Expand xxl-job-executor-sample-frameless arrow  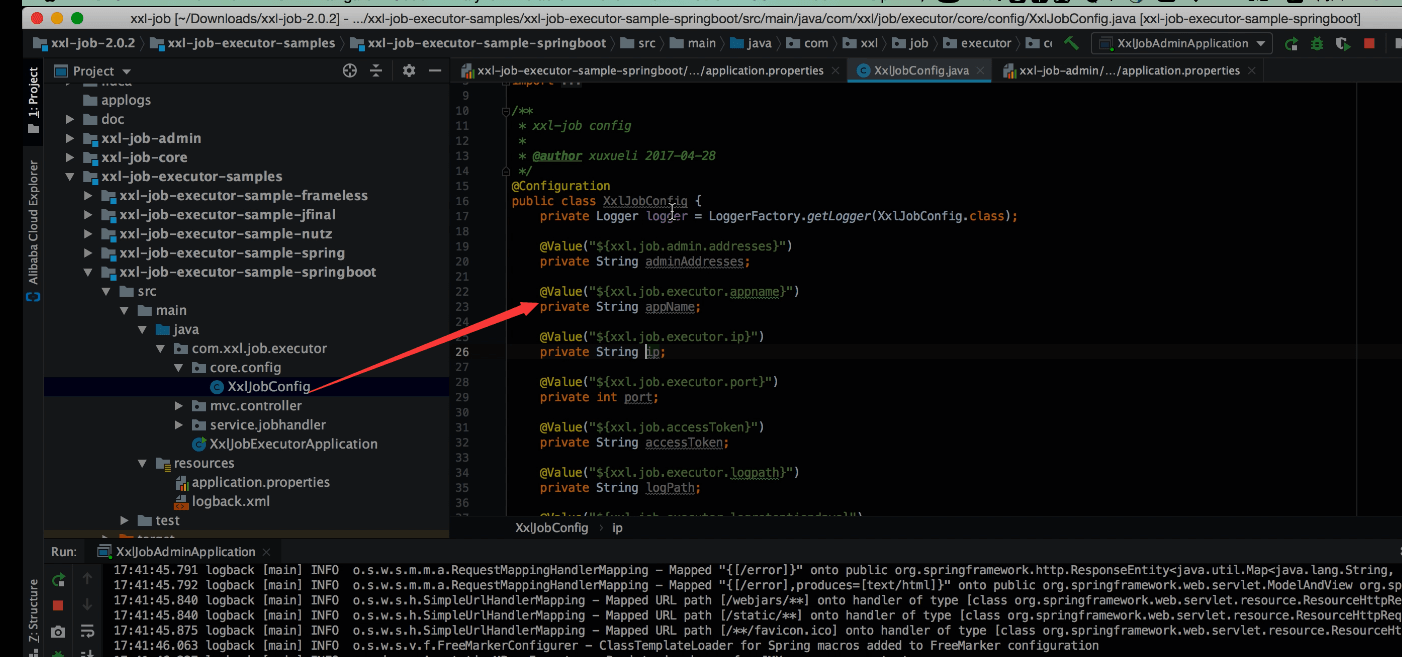88,196
